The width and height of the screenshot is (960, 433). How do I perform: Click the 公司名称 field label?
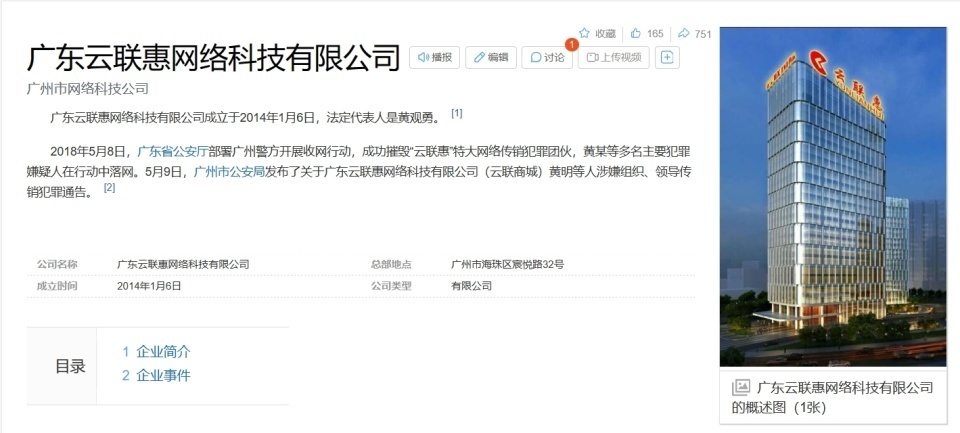pos(57,265)
